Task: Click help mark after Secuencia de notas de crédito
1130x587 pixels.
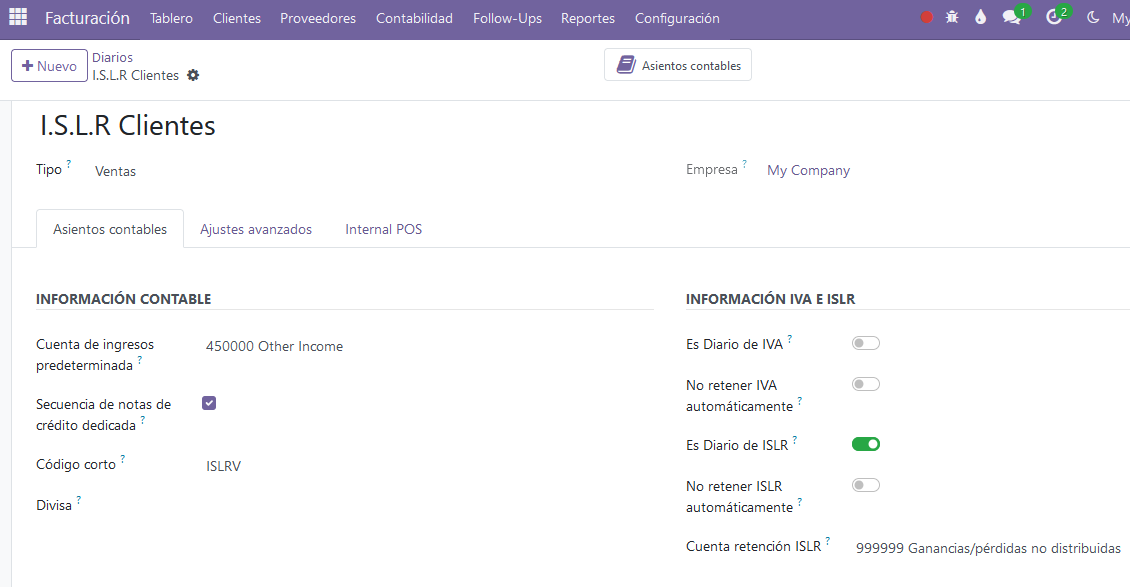Action: [x=143, y=420]
